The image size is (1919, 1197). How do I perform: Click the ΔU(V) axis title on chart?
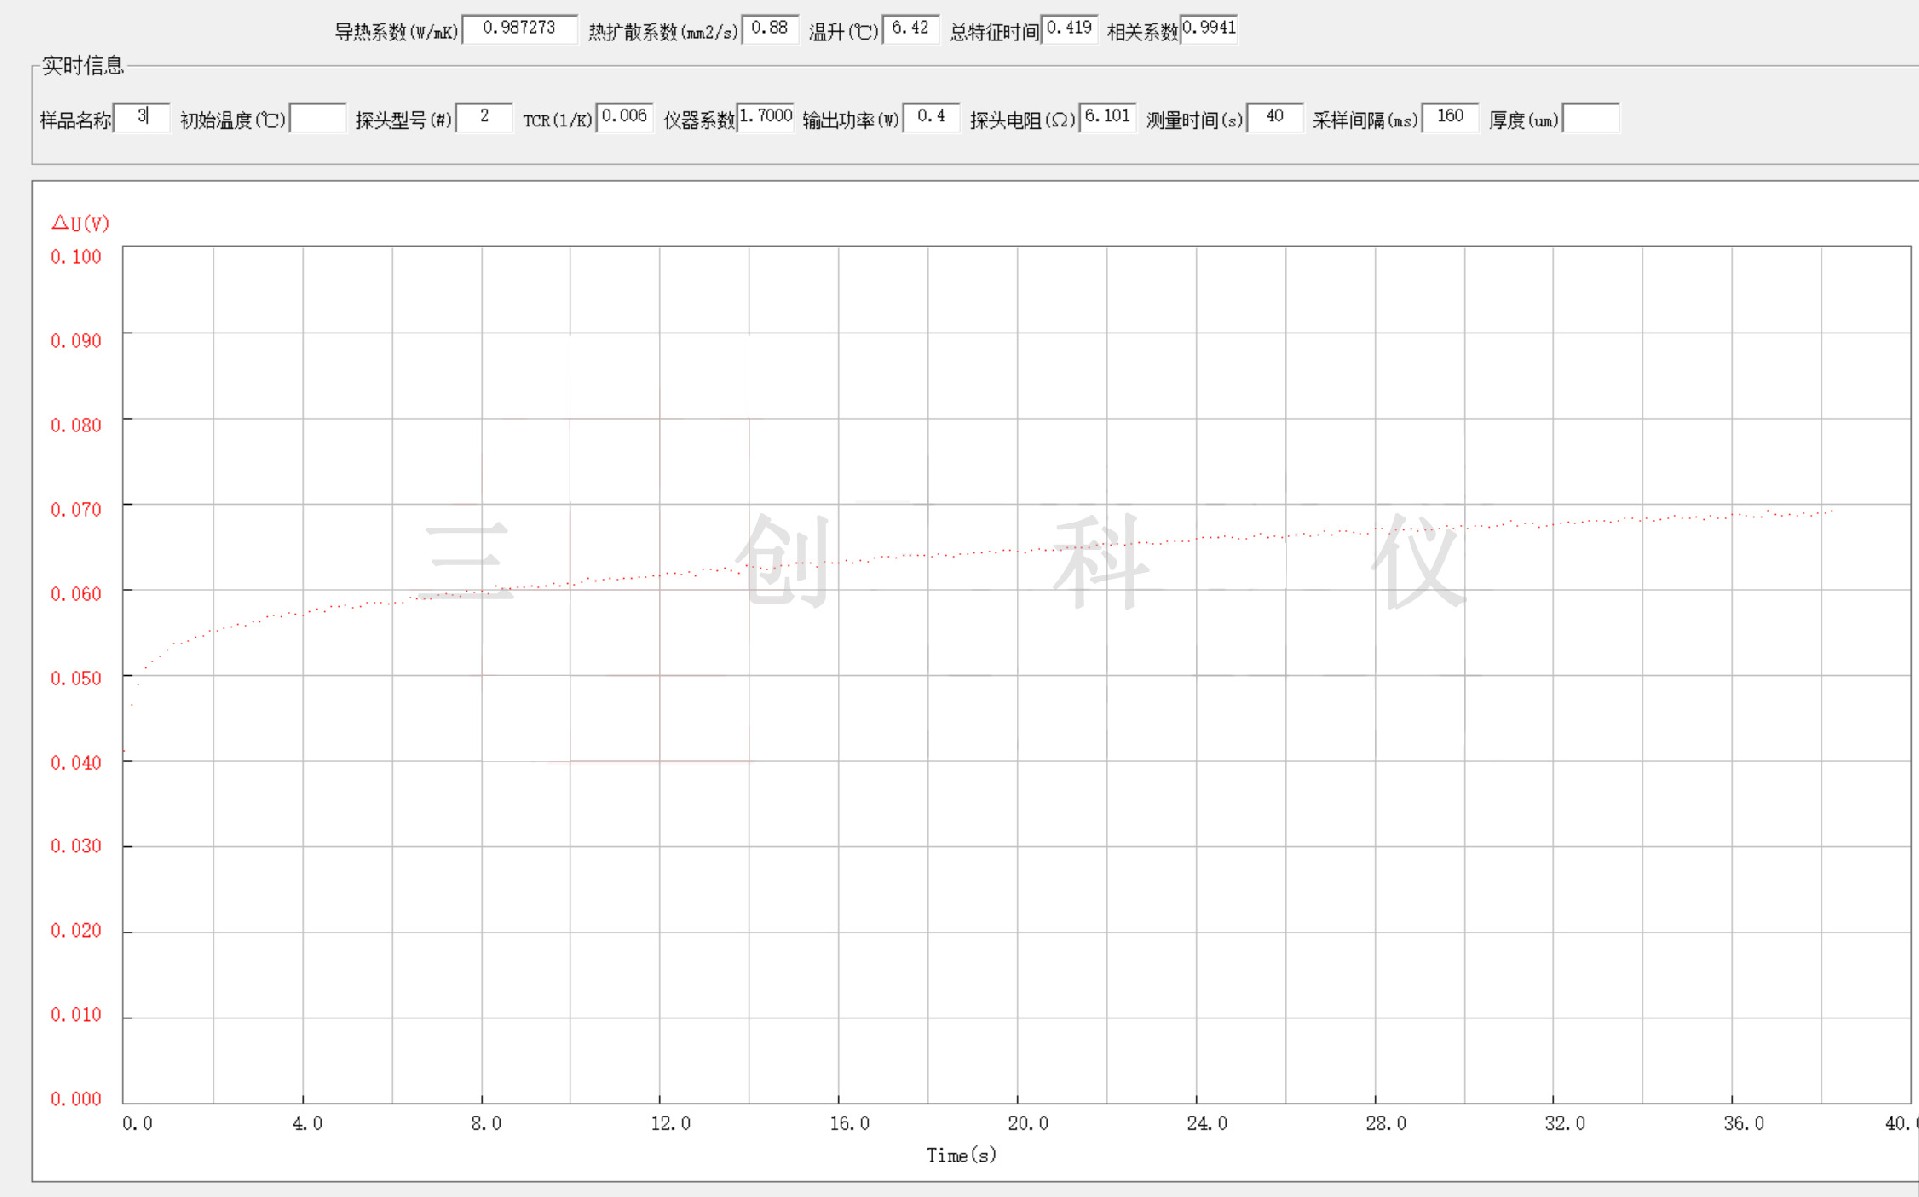pos(80,223)
